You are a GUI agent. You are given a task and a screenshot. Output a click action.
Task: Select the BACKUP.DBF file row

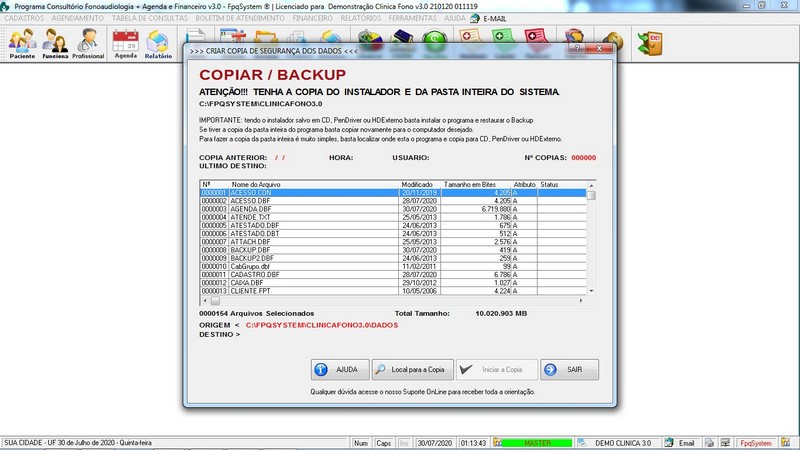click(x=393, y=250)
